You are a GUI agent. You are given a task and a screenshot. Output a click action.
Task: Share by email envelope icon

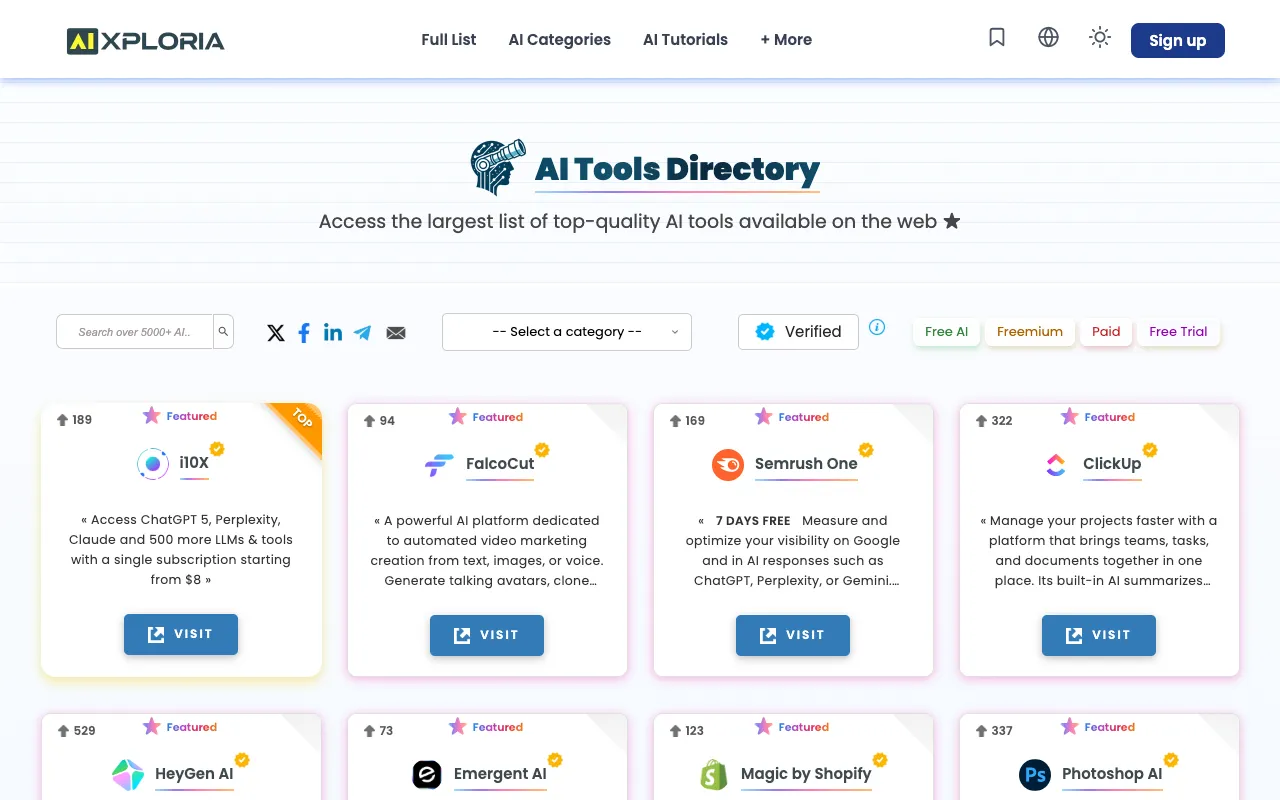pos(396,333)
